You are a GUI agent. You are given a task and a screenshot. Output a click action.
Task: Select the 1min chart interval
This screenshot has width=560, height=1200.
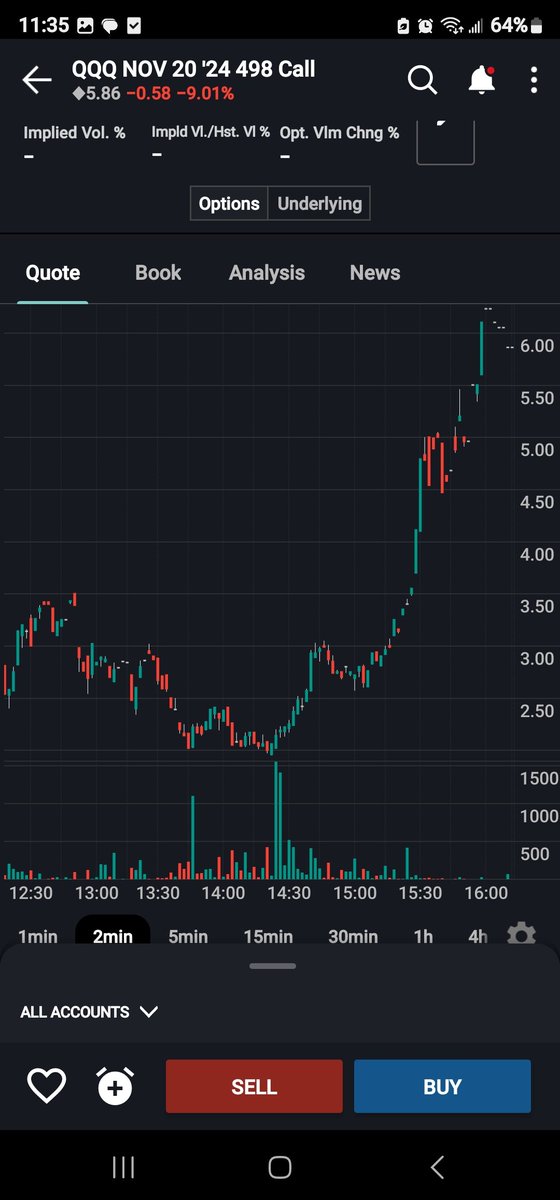[38, 936]
